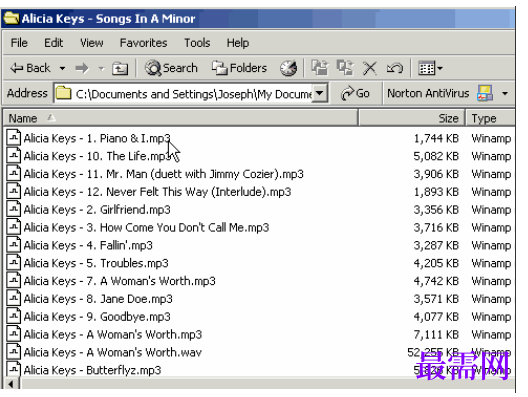Viewport: 528px width, 397px height.
Task: Open the Views dropdown button
Action: tap(430, 68)
